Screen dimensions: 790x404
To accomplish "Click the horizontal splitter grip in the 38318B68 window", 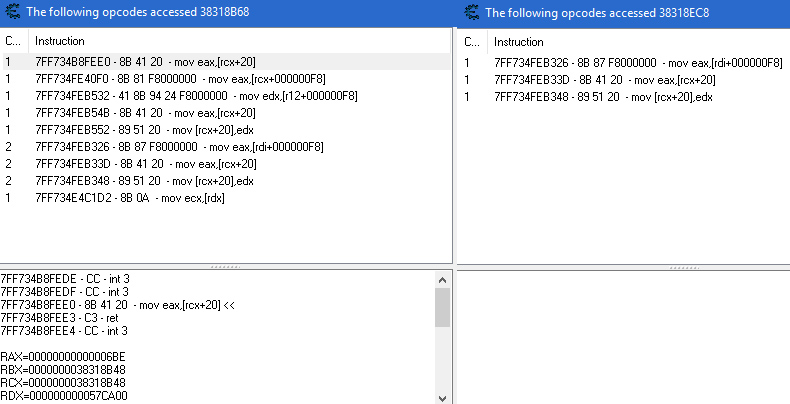I will pos(226,268).
